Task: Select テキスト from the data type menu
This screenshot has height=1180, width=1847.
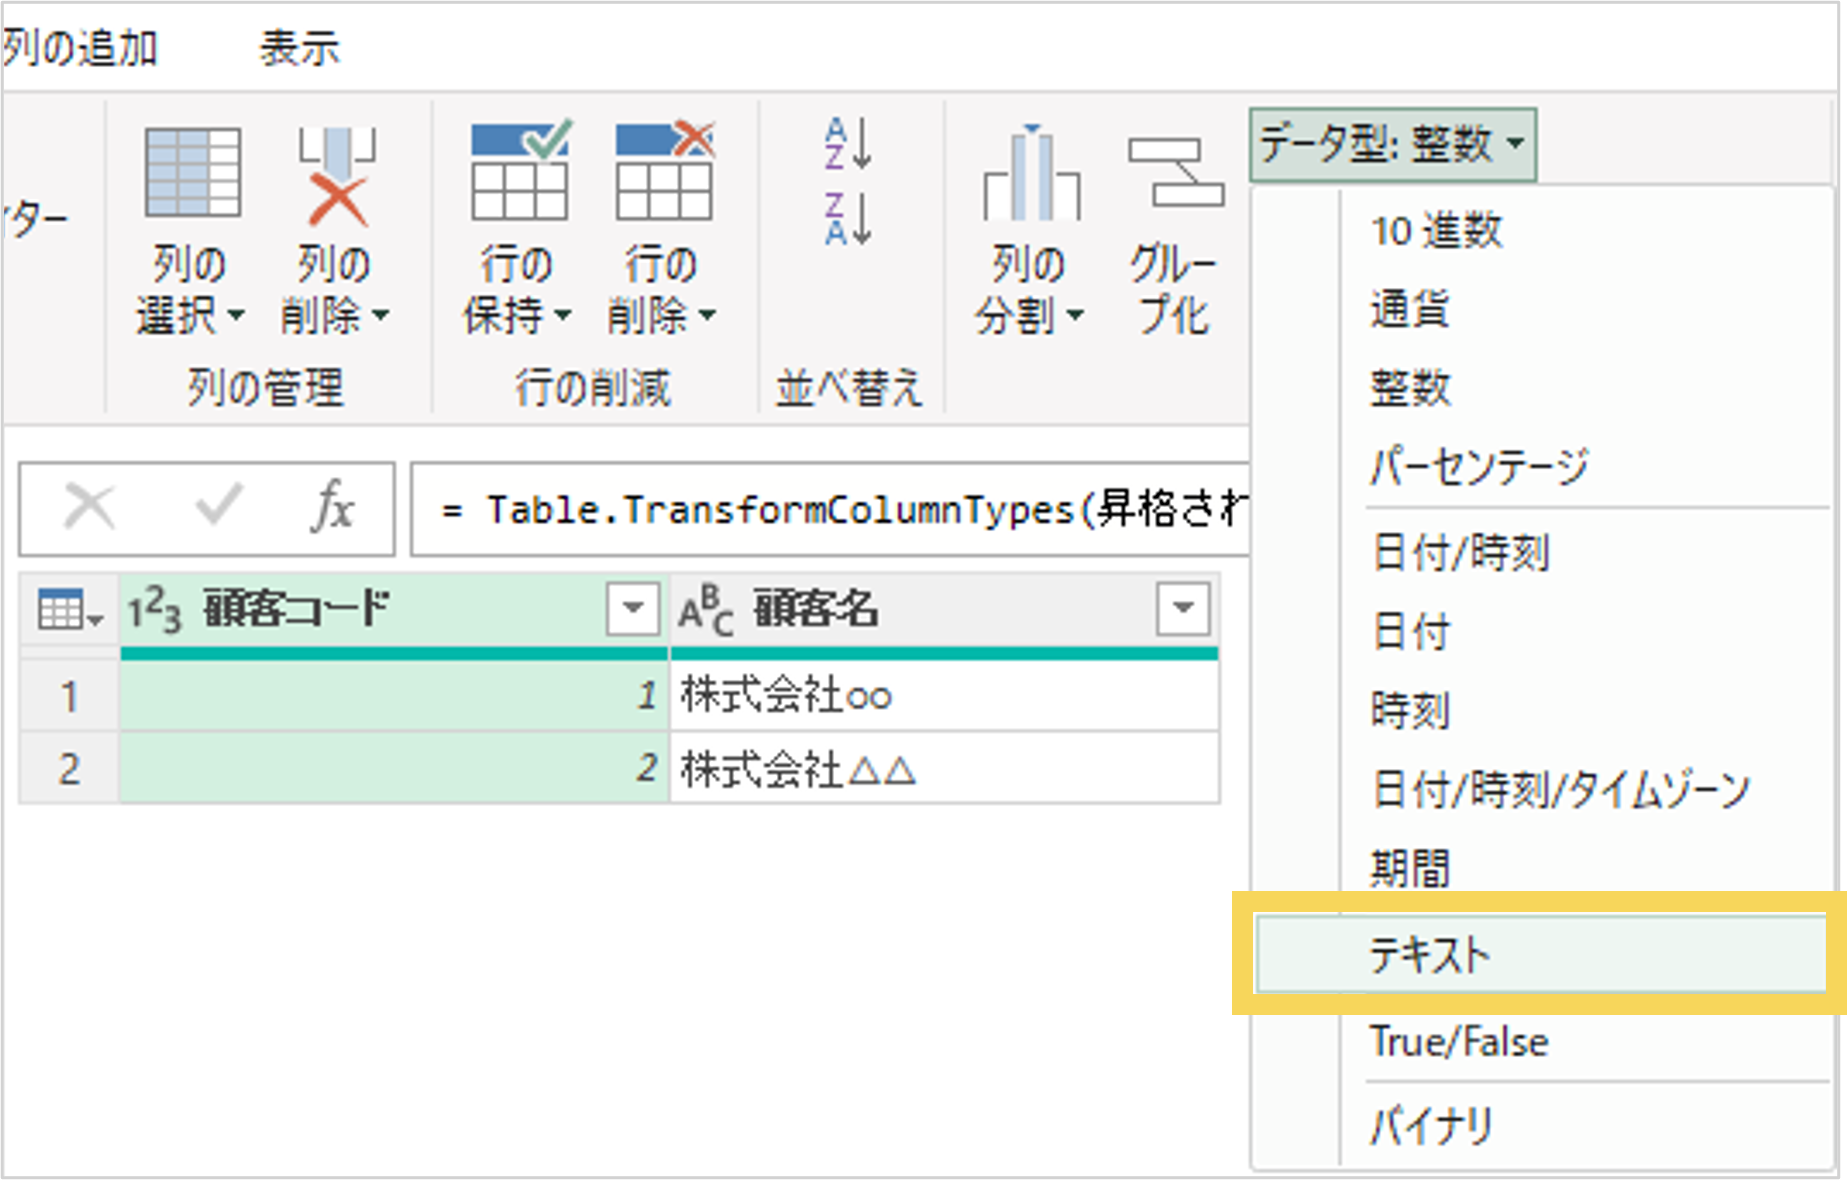Action: [1430, 955]
